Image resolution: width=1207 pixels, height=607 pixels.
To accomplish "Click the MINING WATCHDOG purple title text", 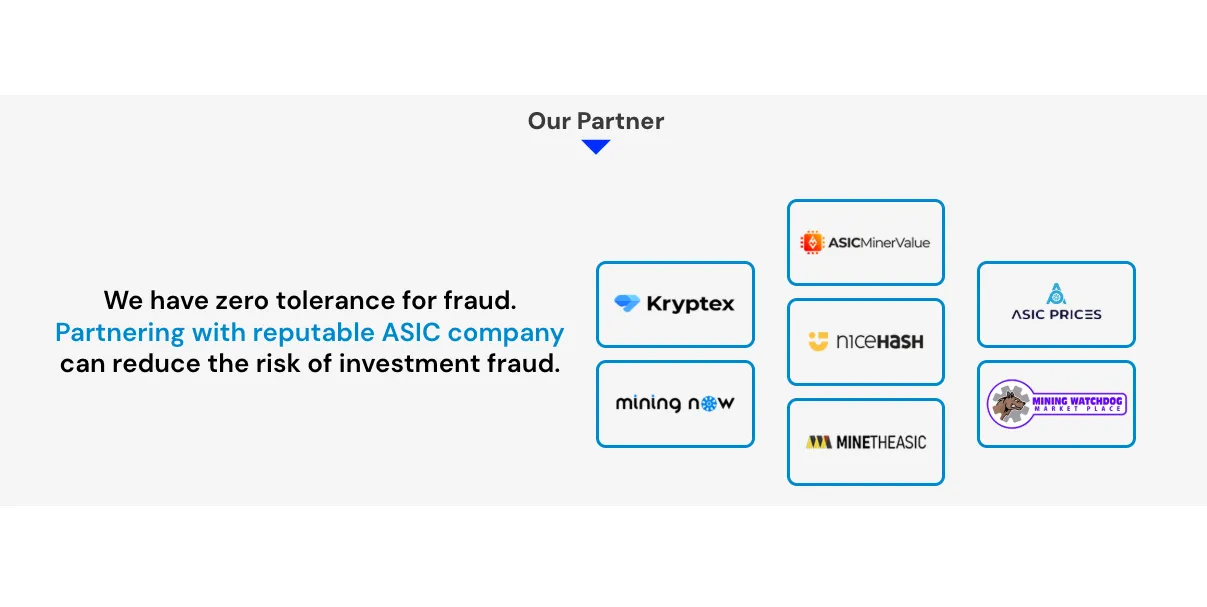I will [1078, 400].
